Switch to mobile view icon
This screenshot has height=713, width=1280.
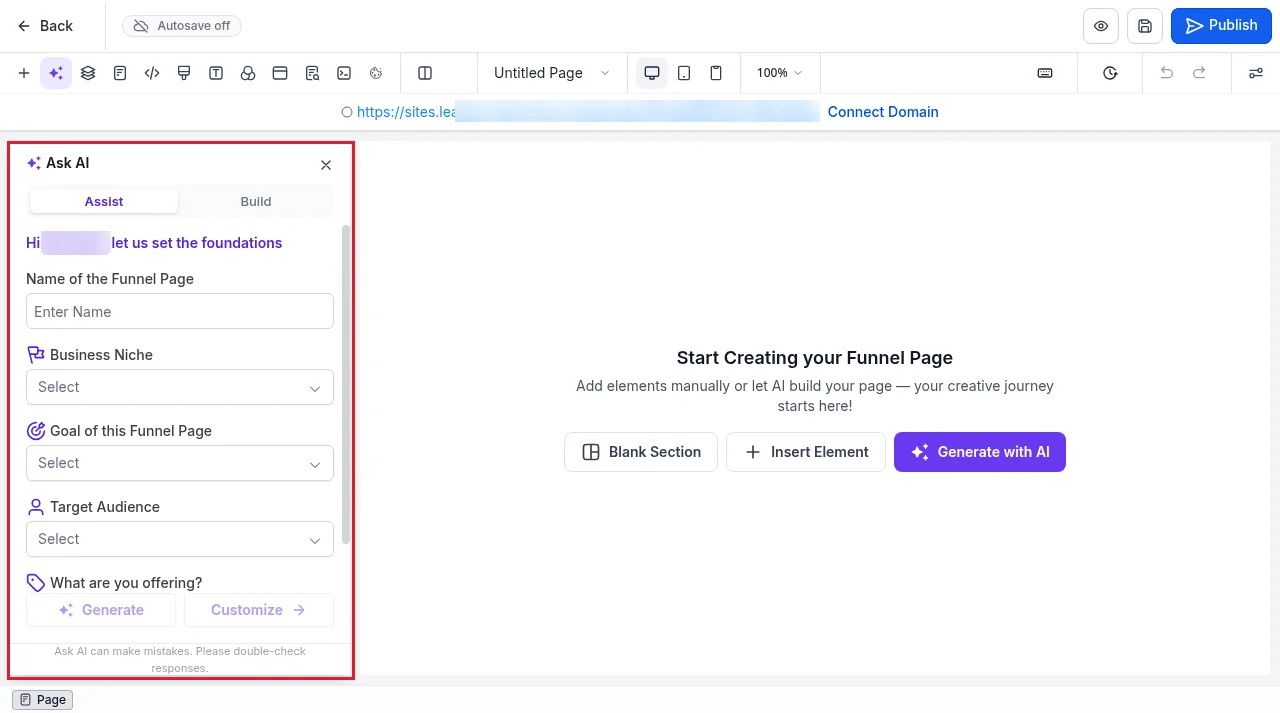[716, 73]
